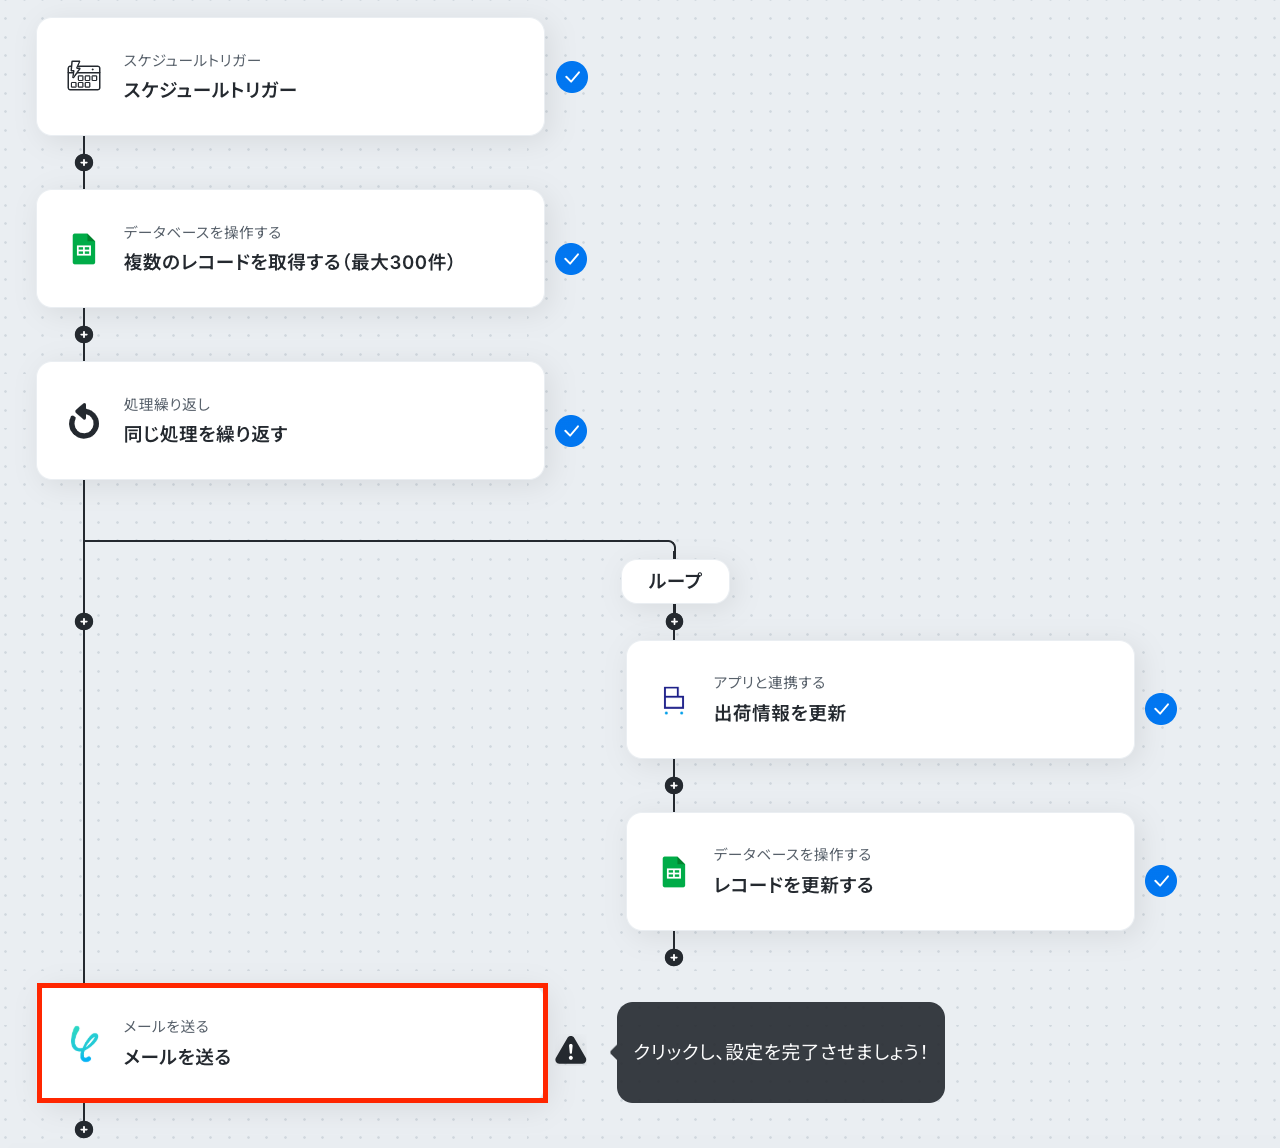
Task: Open the highlighted メールを送る step
Action: click(292, 1043)
